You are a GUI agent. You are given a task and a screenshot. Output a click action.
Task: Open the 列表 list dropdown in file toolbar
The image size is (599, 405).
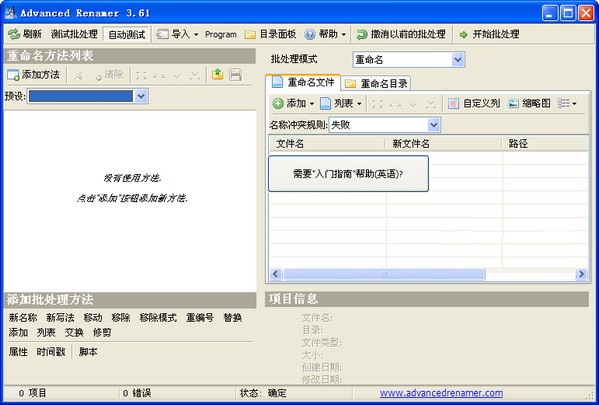341,104
